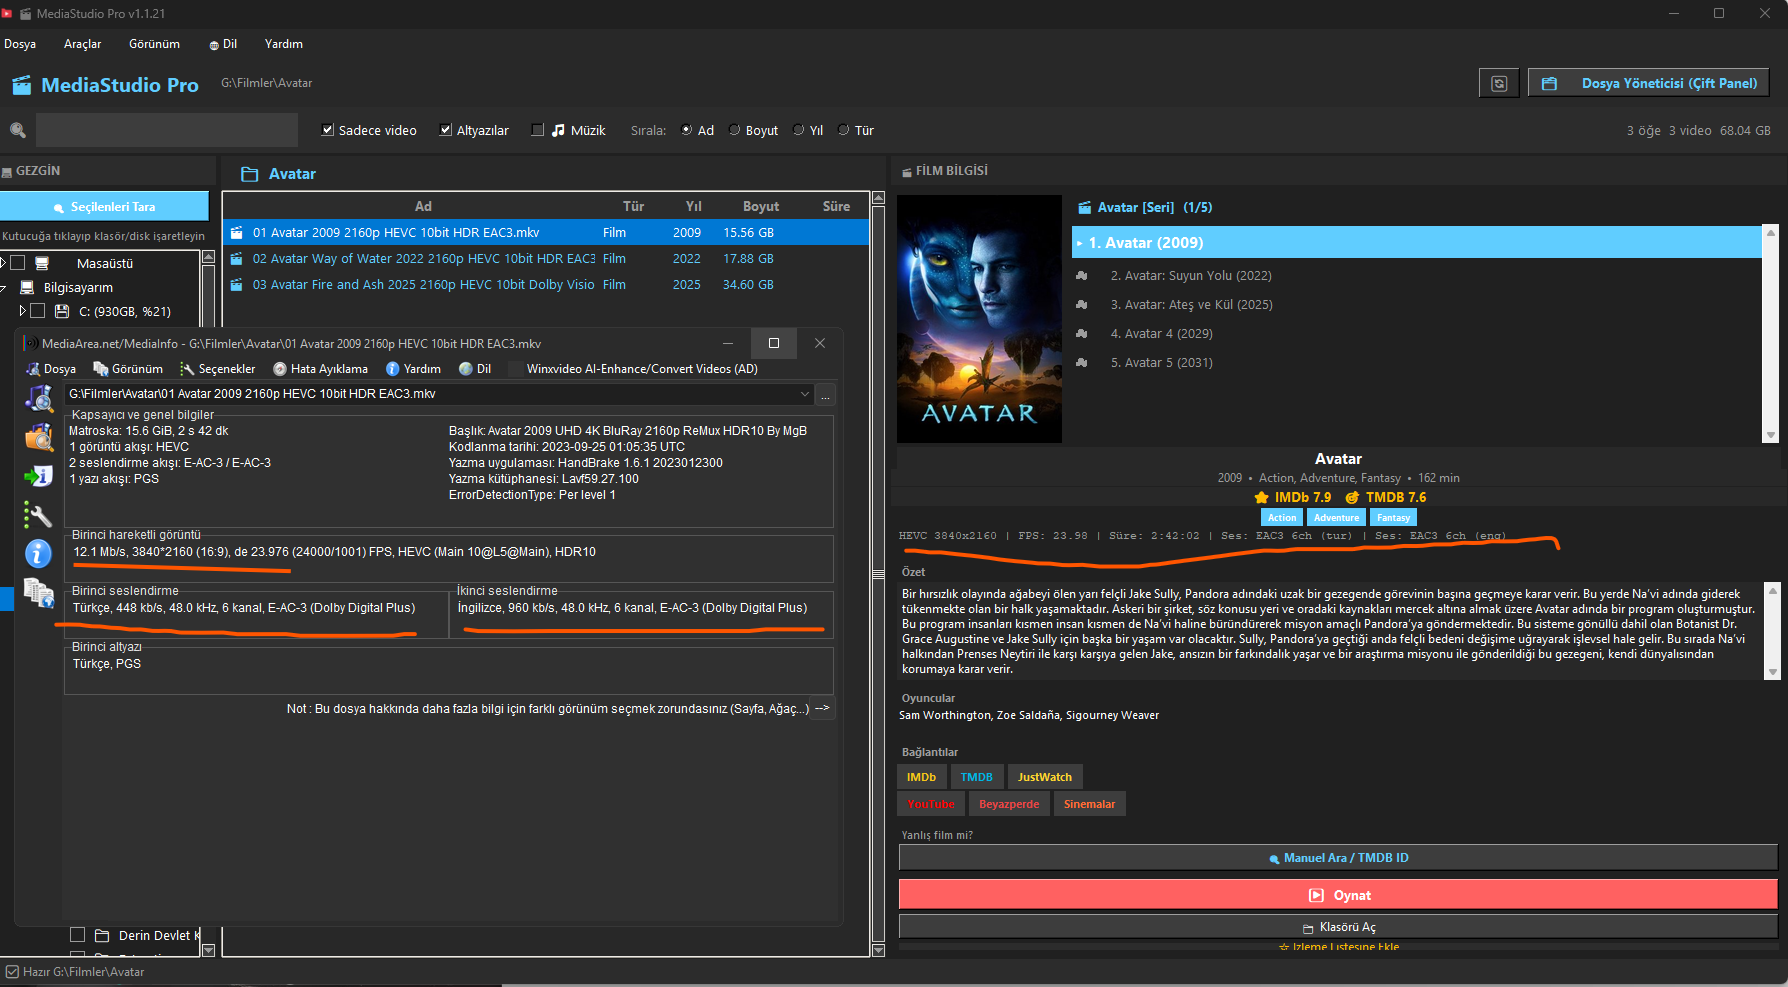Click the Bilgisayarım computer icon in tree
The height and width of the screenshot is (987, 1788).
pyautogui.click(x=27, y=287)
